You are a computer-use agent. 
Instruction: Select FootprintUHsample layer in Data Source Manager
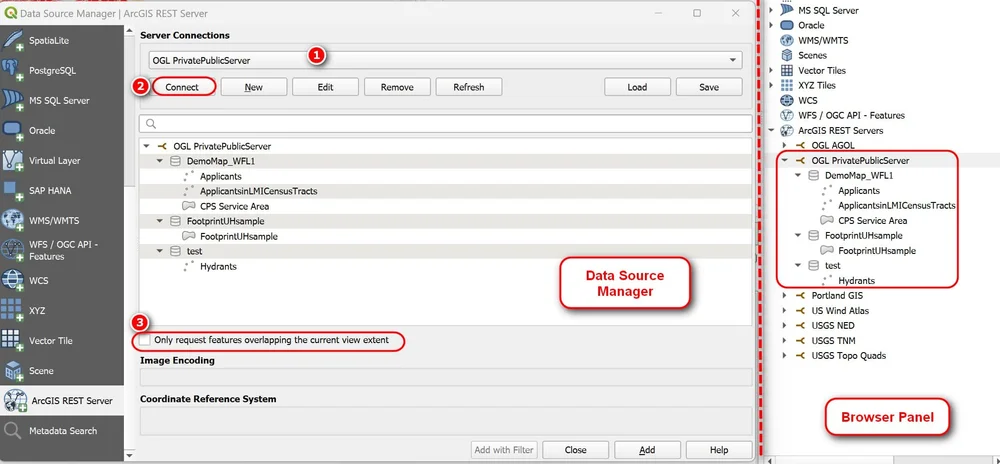pos(239,236)
